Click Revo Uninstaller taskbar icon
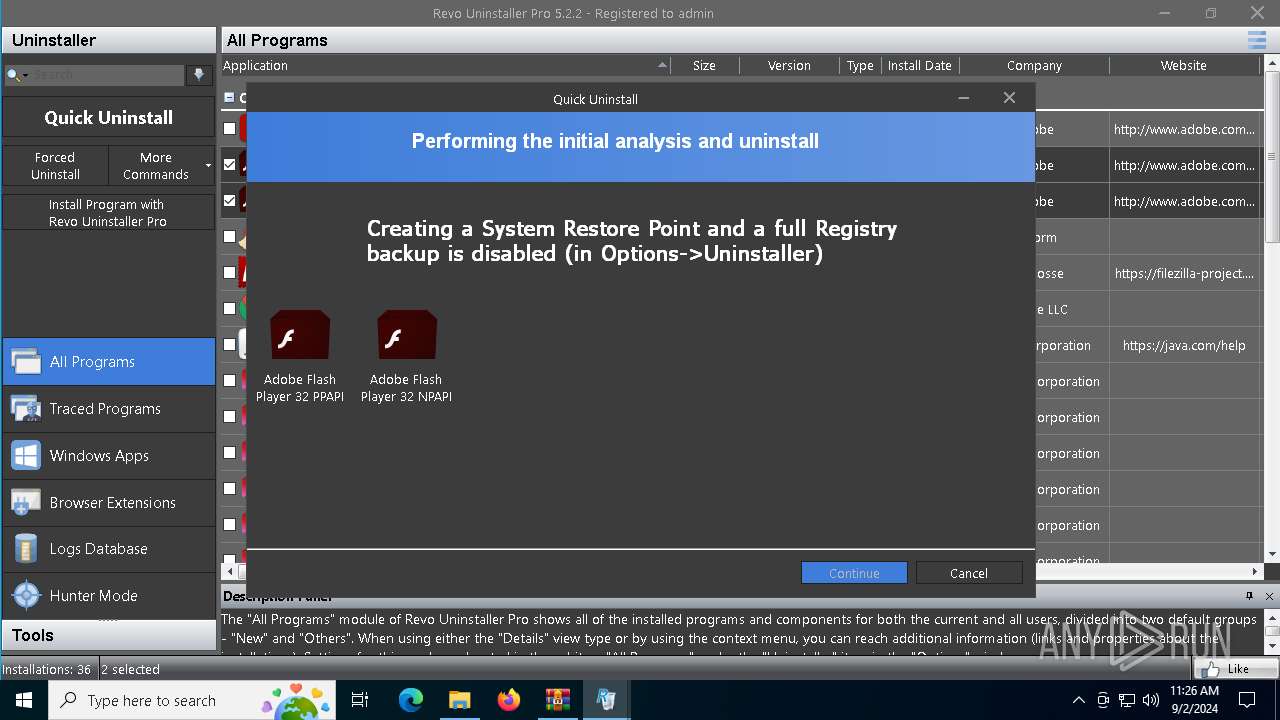 coord(606,700)
